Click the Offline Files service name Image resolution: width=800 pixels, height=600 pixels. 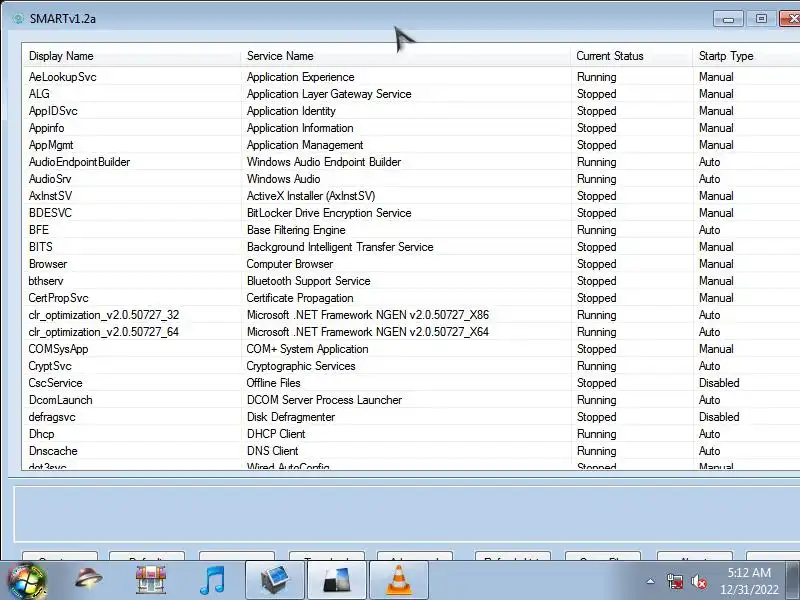coord(273,383)
